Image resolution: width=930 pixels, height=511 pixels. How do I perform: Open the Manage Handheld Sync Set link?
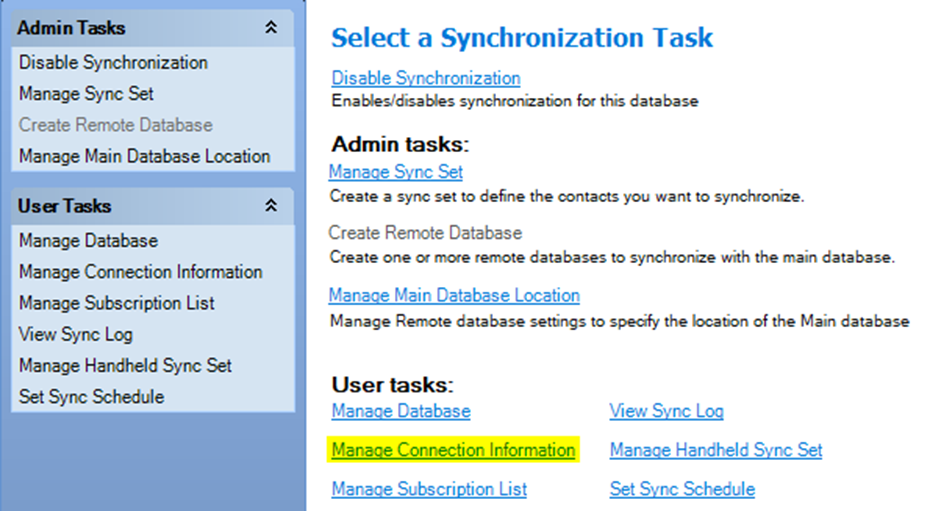(716, 450)
